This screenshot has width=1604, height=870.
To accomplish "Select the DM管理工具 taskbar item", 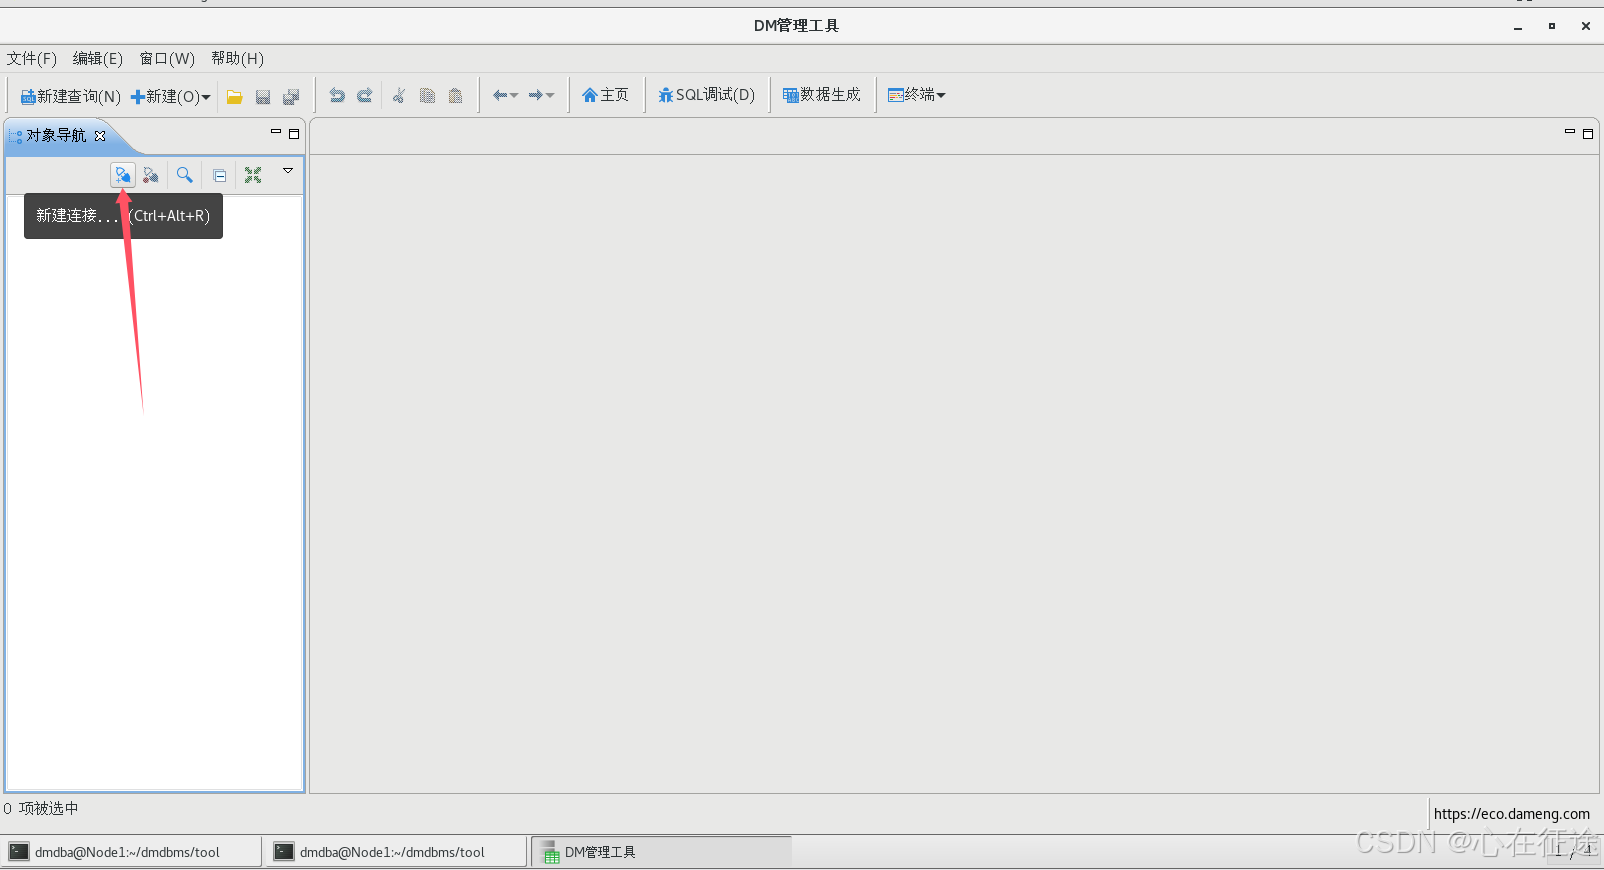I will click(661, 852).
